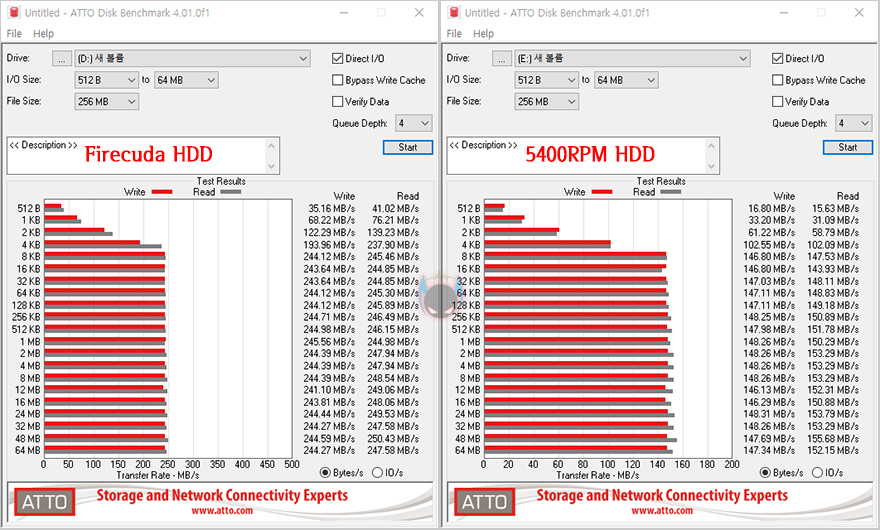Click red Write legend swatch in left chart

tap(162, 192)
